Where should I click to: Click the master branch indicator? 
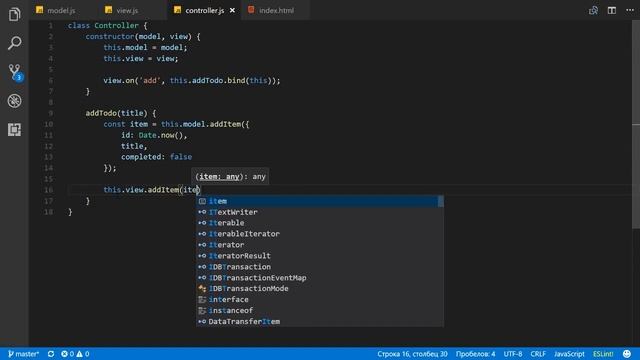tap(23, 354)
